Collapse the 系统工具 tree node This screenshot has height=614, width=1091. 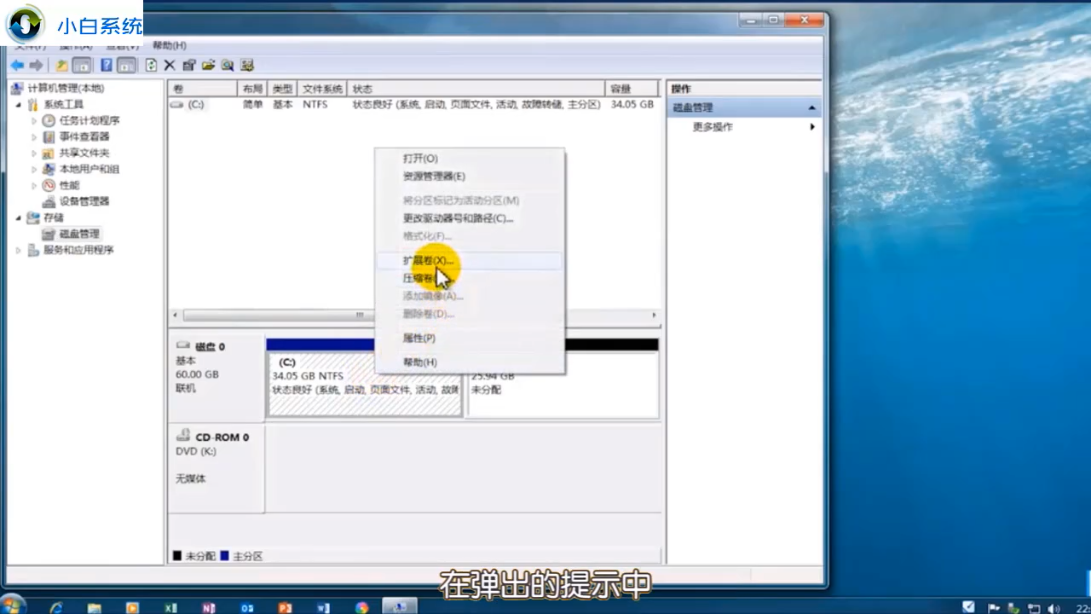coord(18,105)
